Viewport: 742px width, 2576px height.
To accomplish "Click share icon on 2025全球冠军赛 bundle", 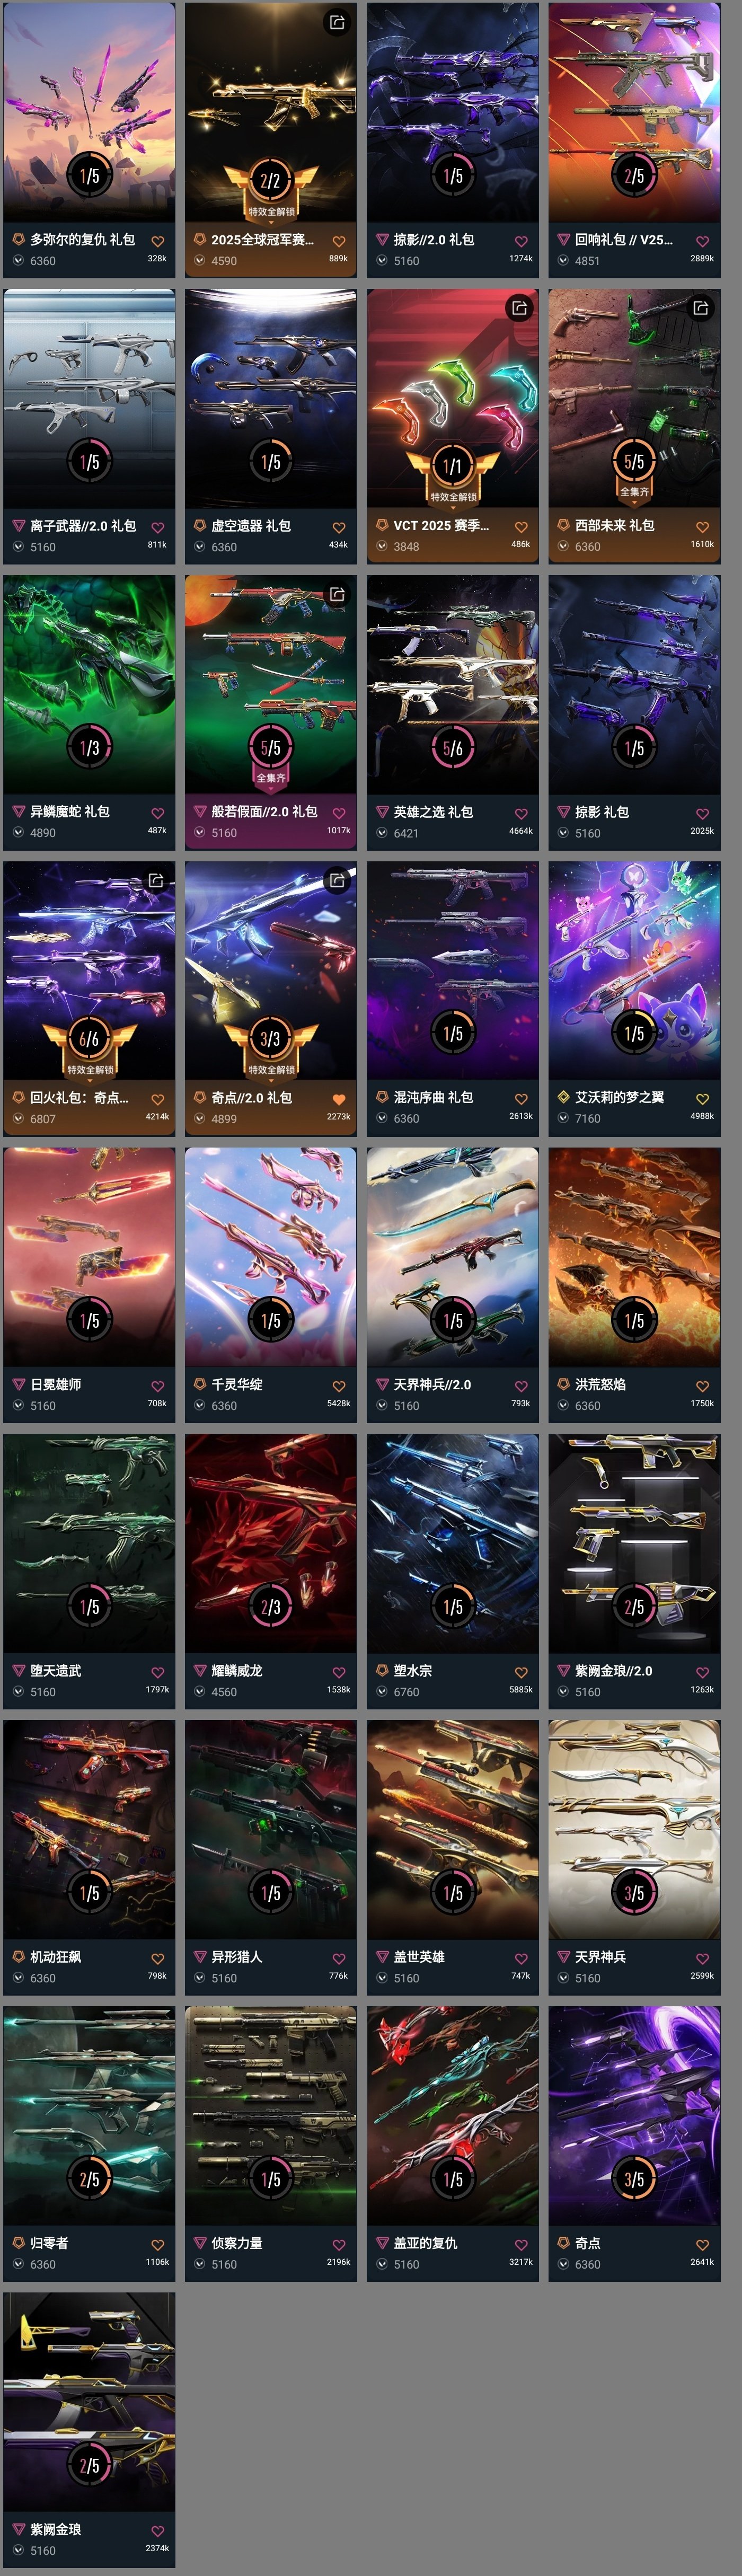I will point(337,22).
